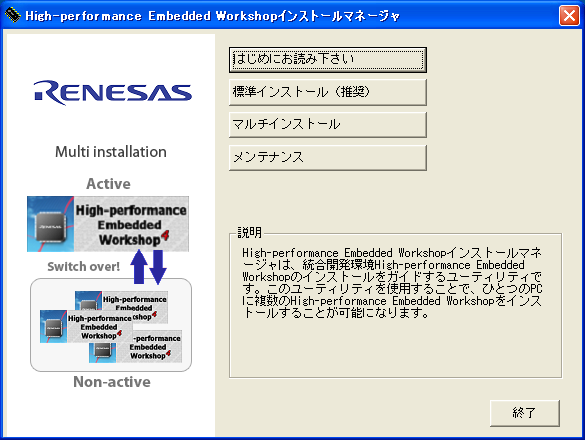The width and height of the screenshot is (585, 440).
Task: Click the Switch over! label
Action: (84, 266)
